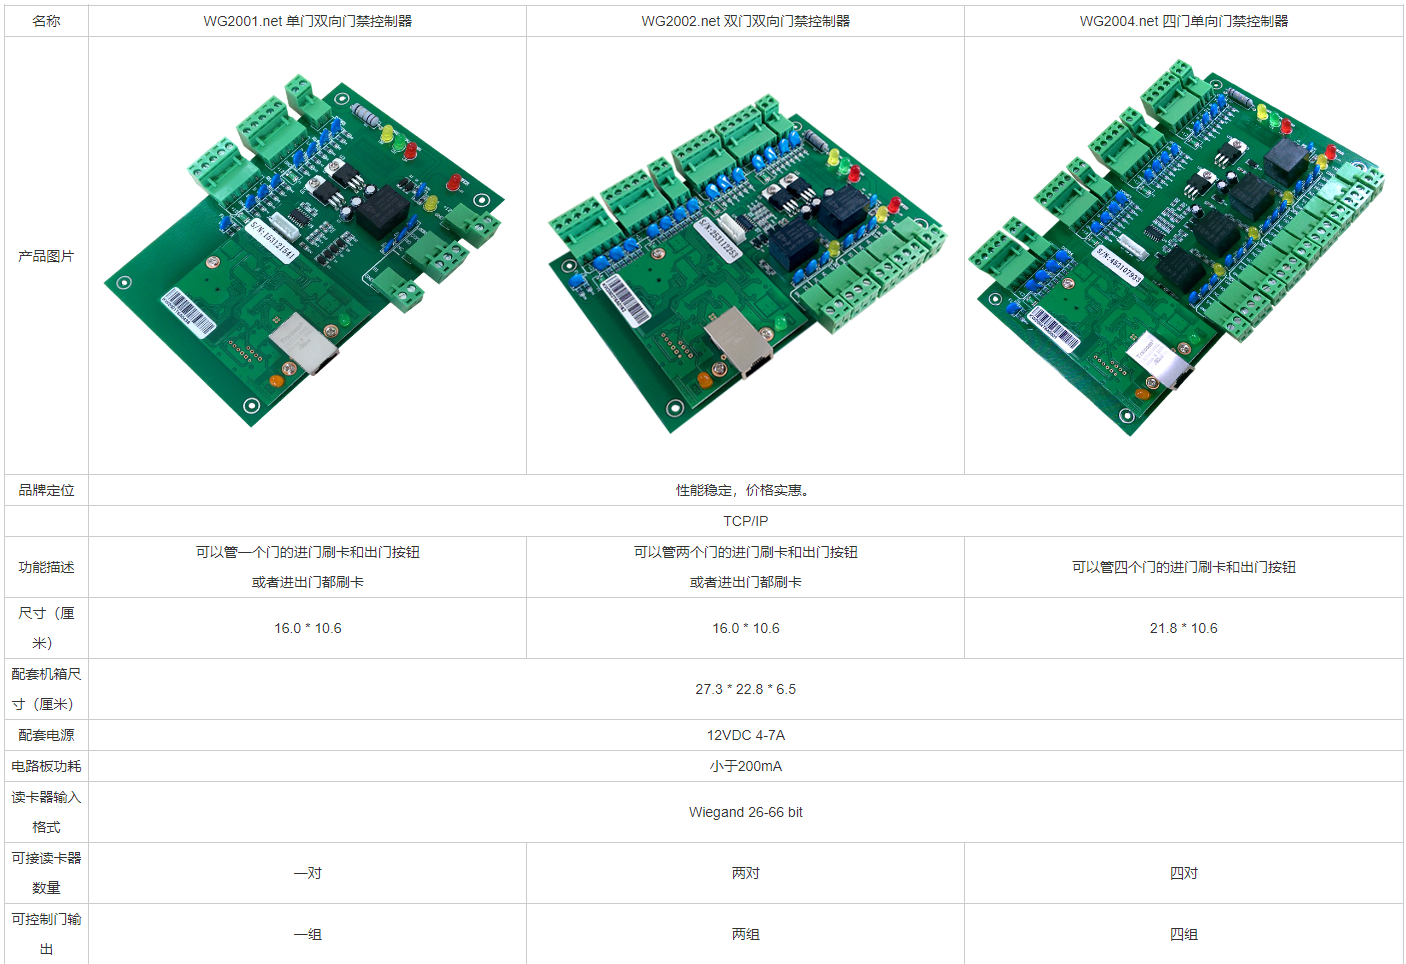Click the WG2001.net single-door controller board image
1406x964 pixels.
click(x=305, y=250)
